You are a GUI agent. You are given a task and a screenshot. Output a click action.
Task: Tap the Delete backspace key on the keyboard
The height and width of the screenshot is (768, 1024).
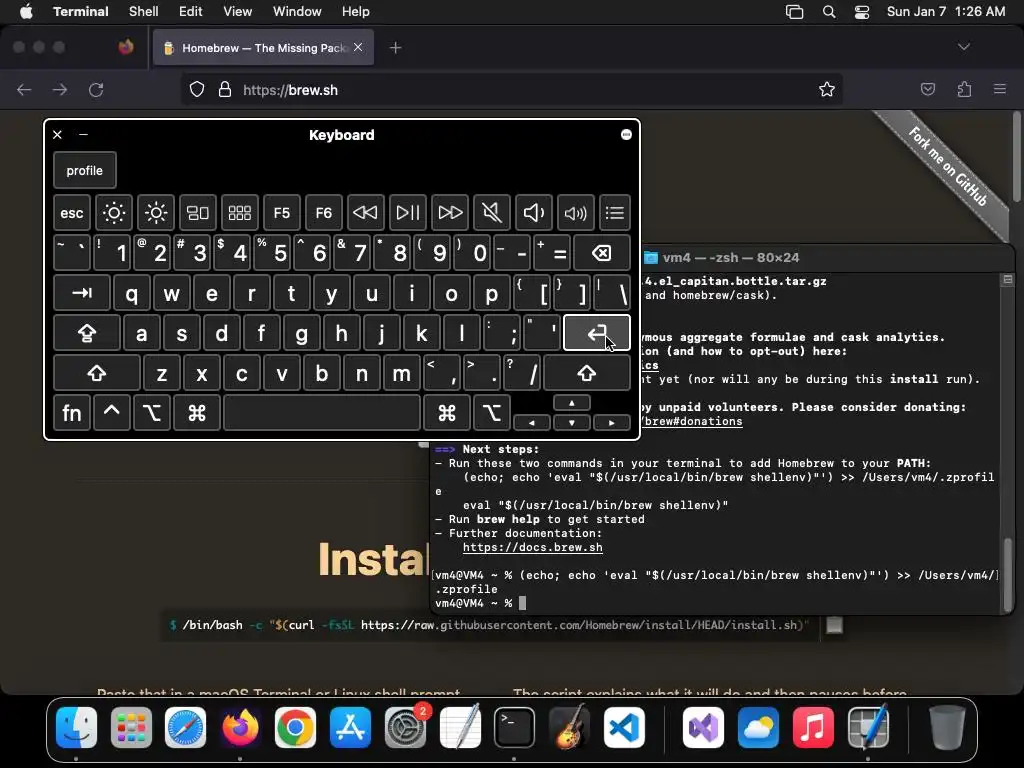click(601, 253)
